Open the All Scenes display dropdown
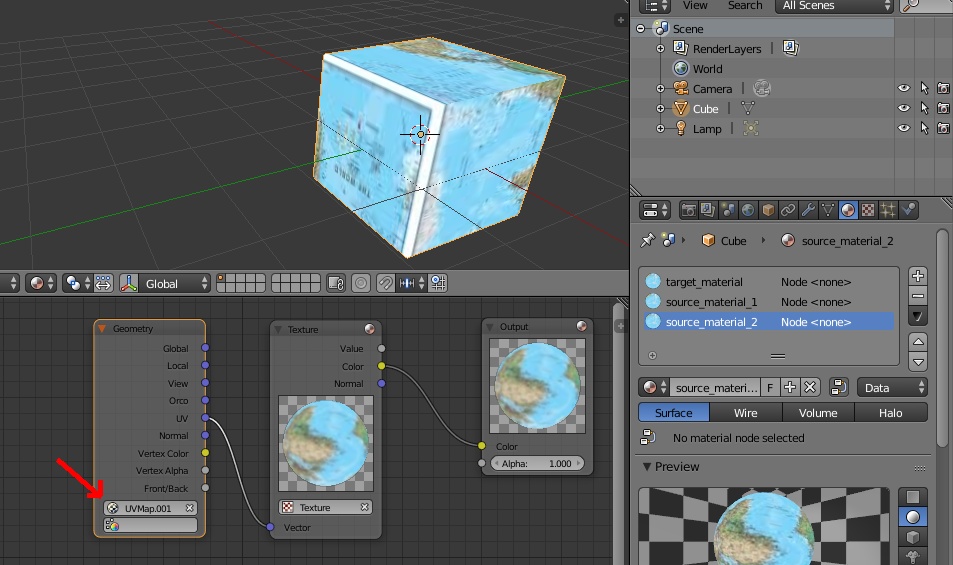Image resolution: width=953 pixels, height=565 pixels. click(834, 5)
